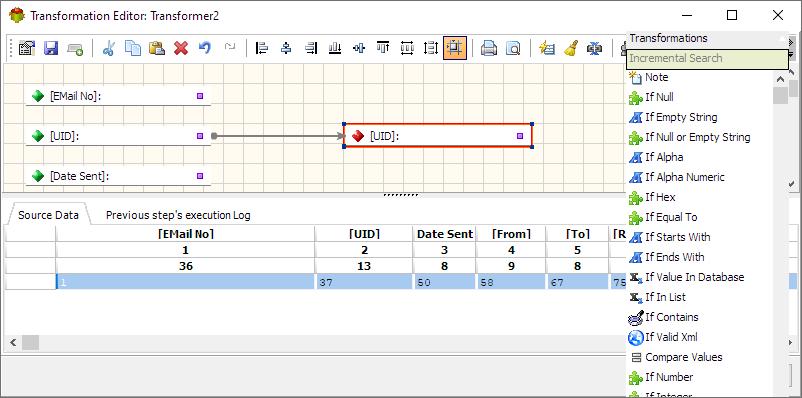Toggle the highlighted snap-to-grid button
This screenshot has width=802, height=398.
[x=455, y=48]
